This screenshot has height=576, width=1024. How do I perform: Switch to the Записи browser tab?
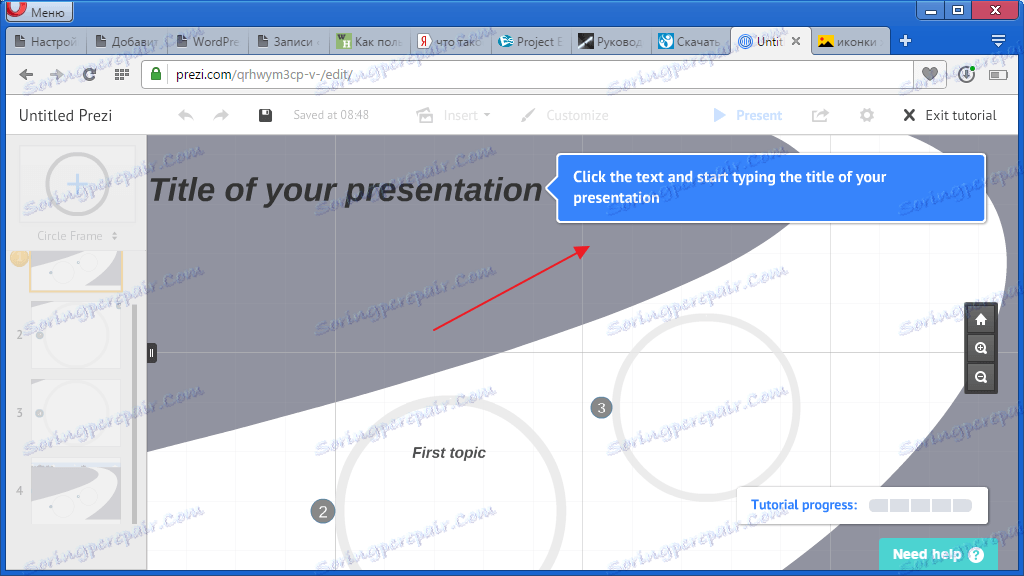click(289, 42)
